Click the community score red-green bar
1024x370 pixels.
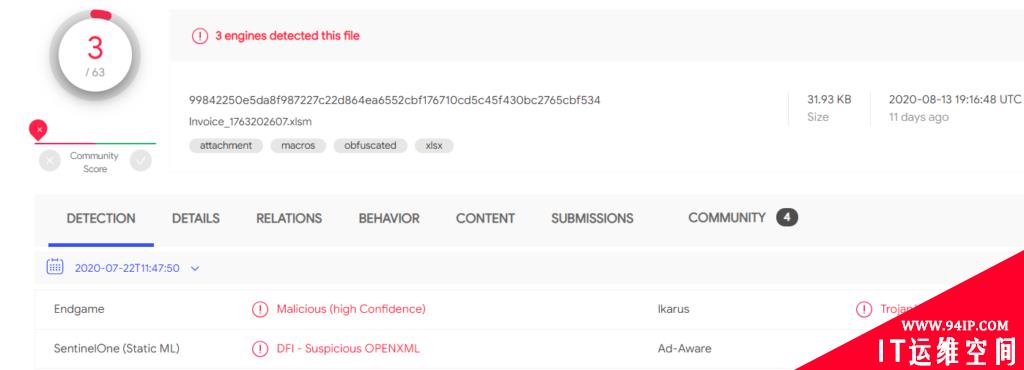pos(95,143)
